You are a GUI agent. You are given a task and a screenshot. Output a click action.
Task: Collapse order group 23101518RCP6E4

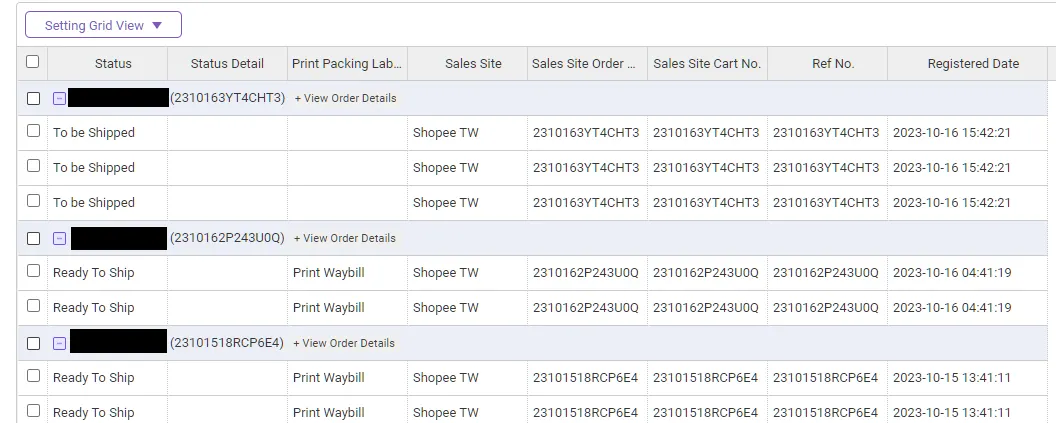click(59, 343)
